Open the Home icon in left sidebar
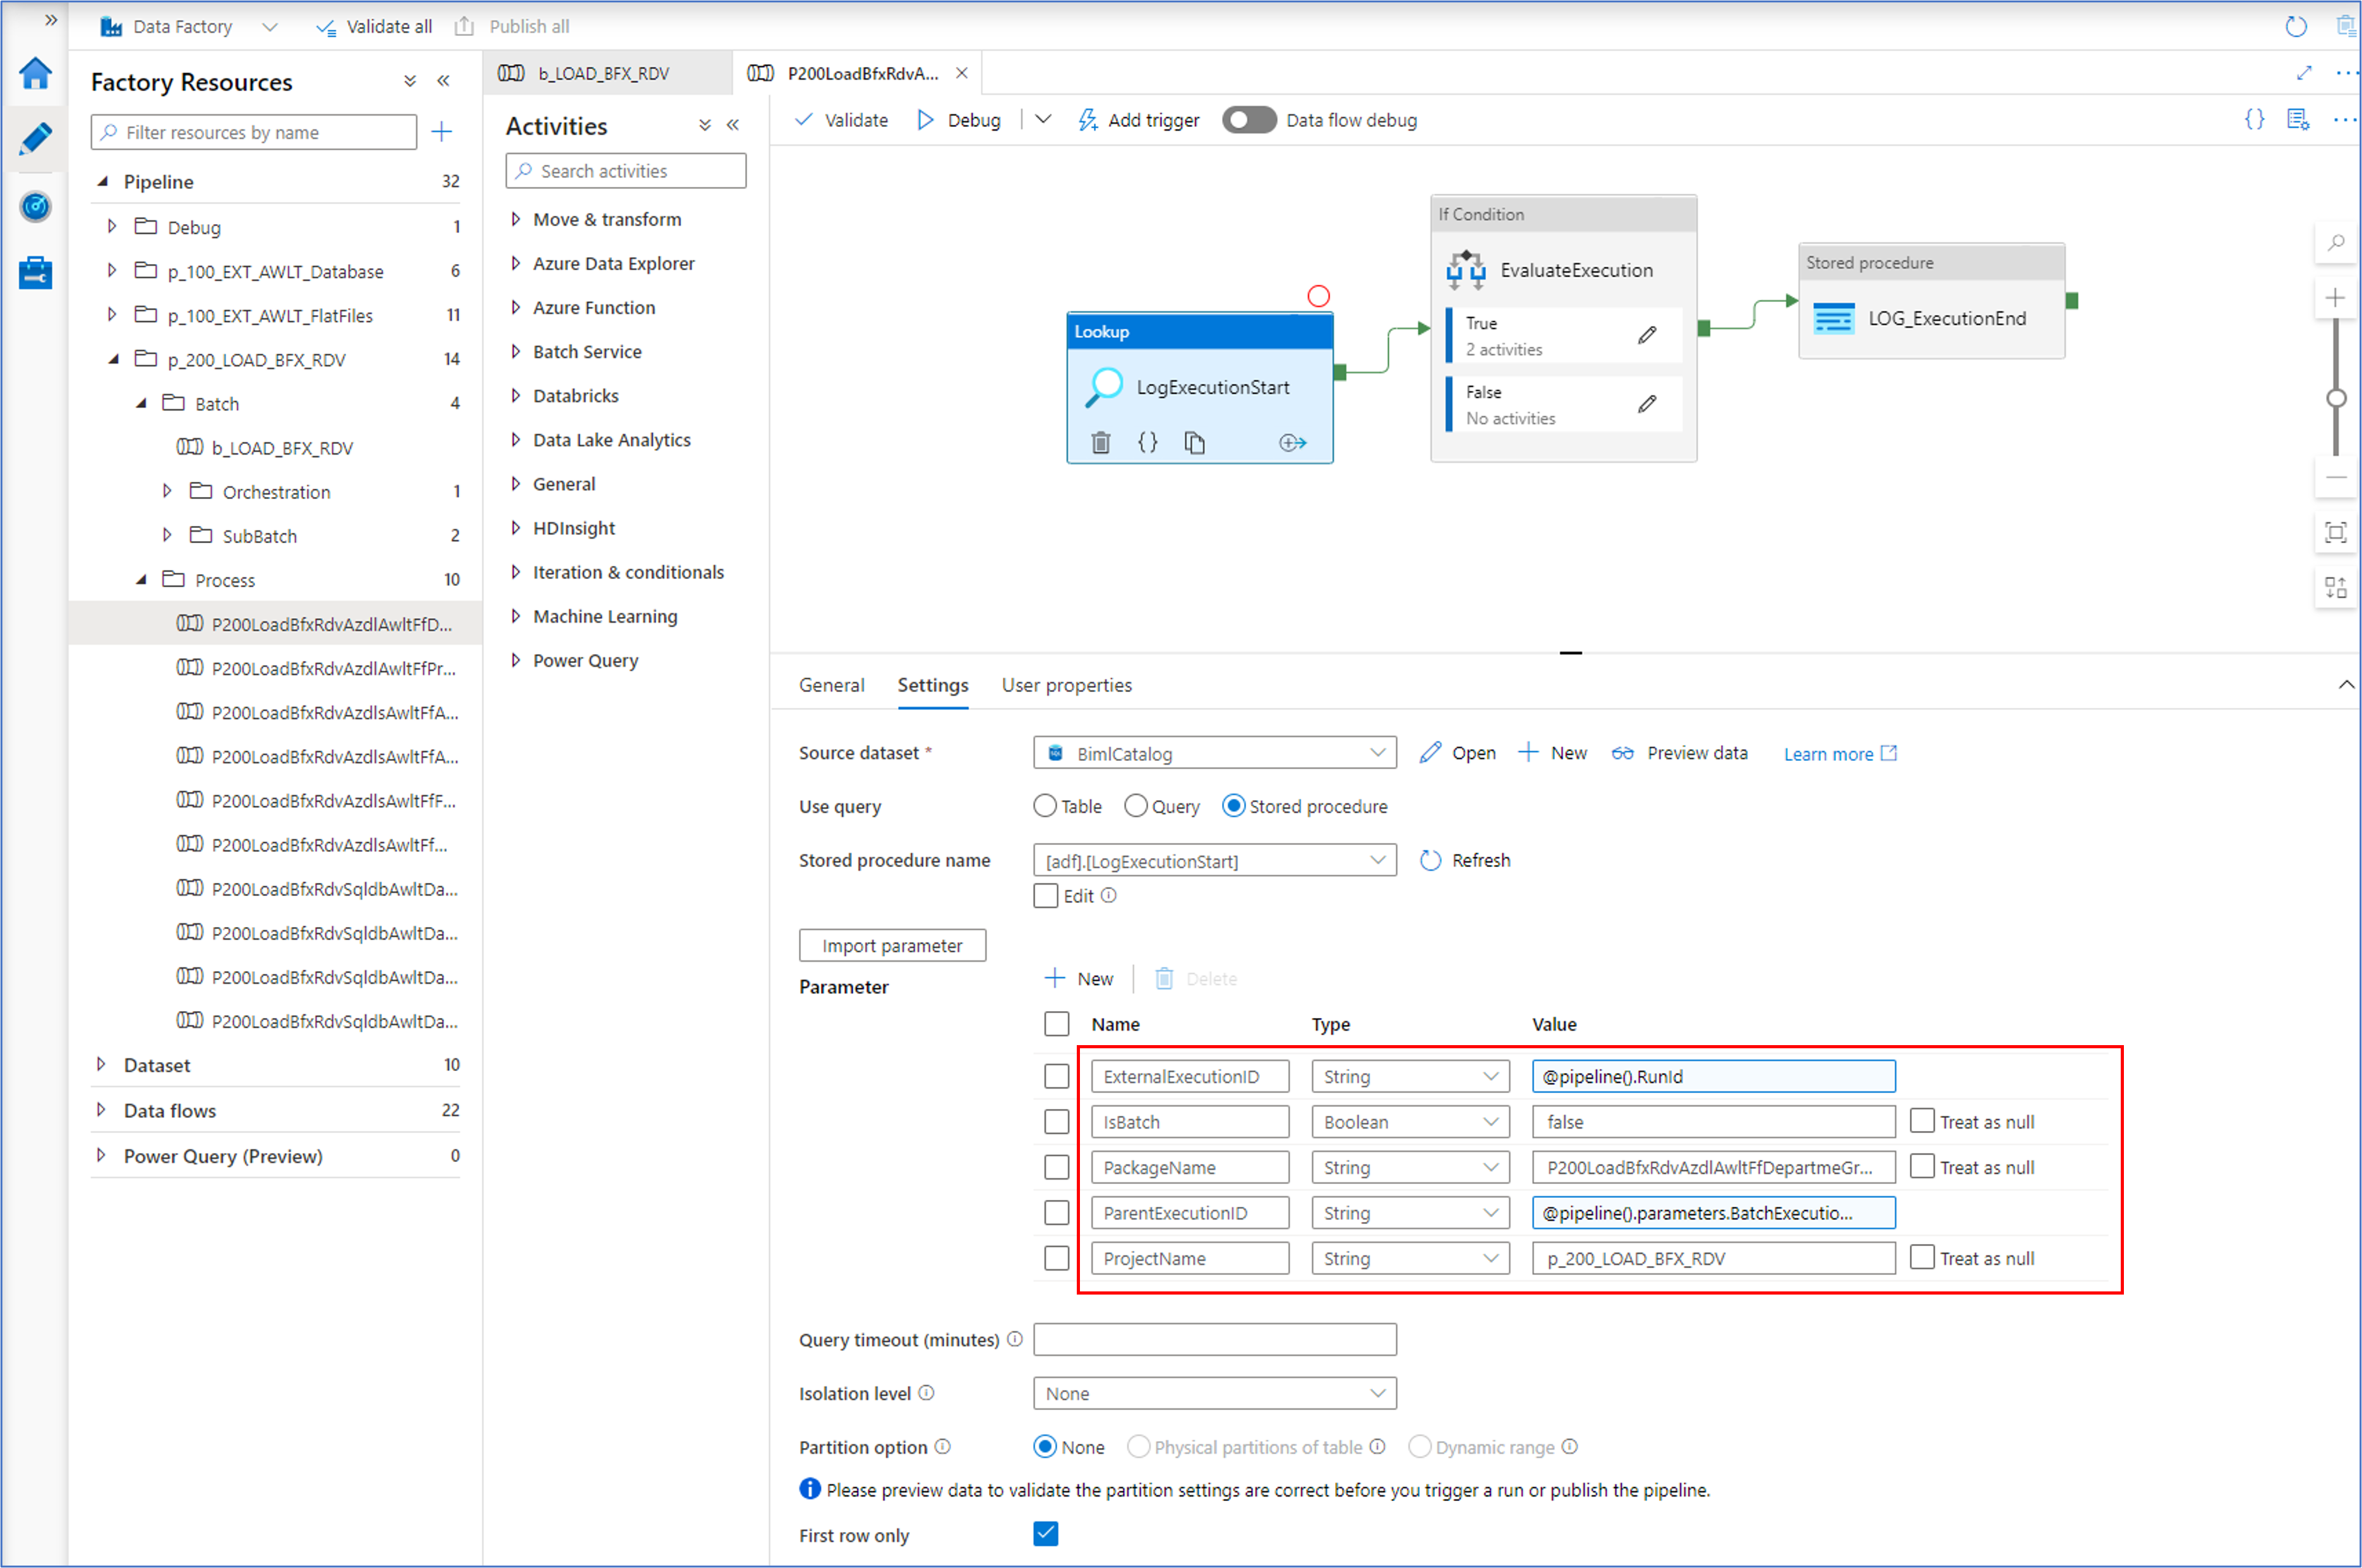This screenshot has width=2362, height=1568. [x=36, y=73]
